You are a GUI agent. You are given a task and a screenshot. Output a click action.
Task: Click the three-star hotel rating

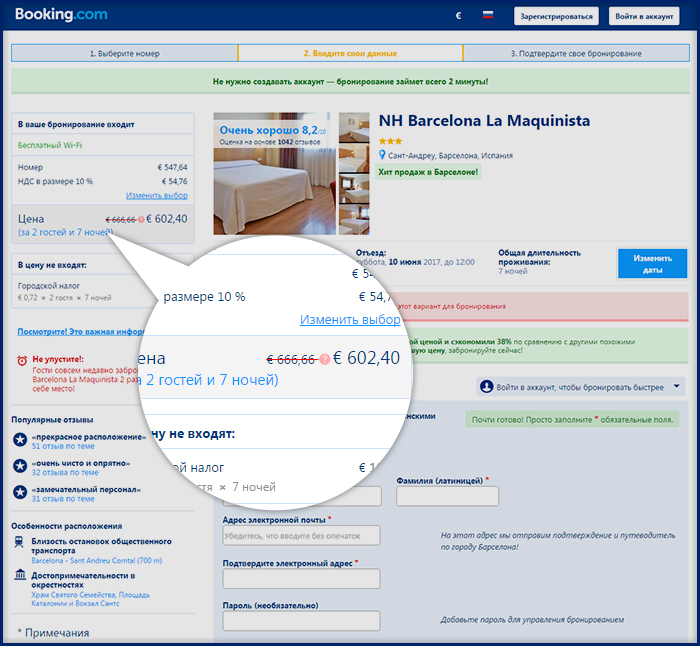(390, 141)
